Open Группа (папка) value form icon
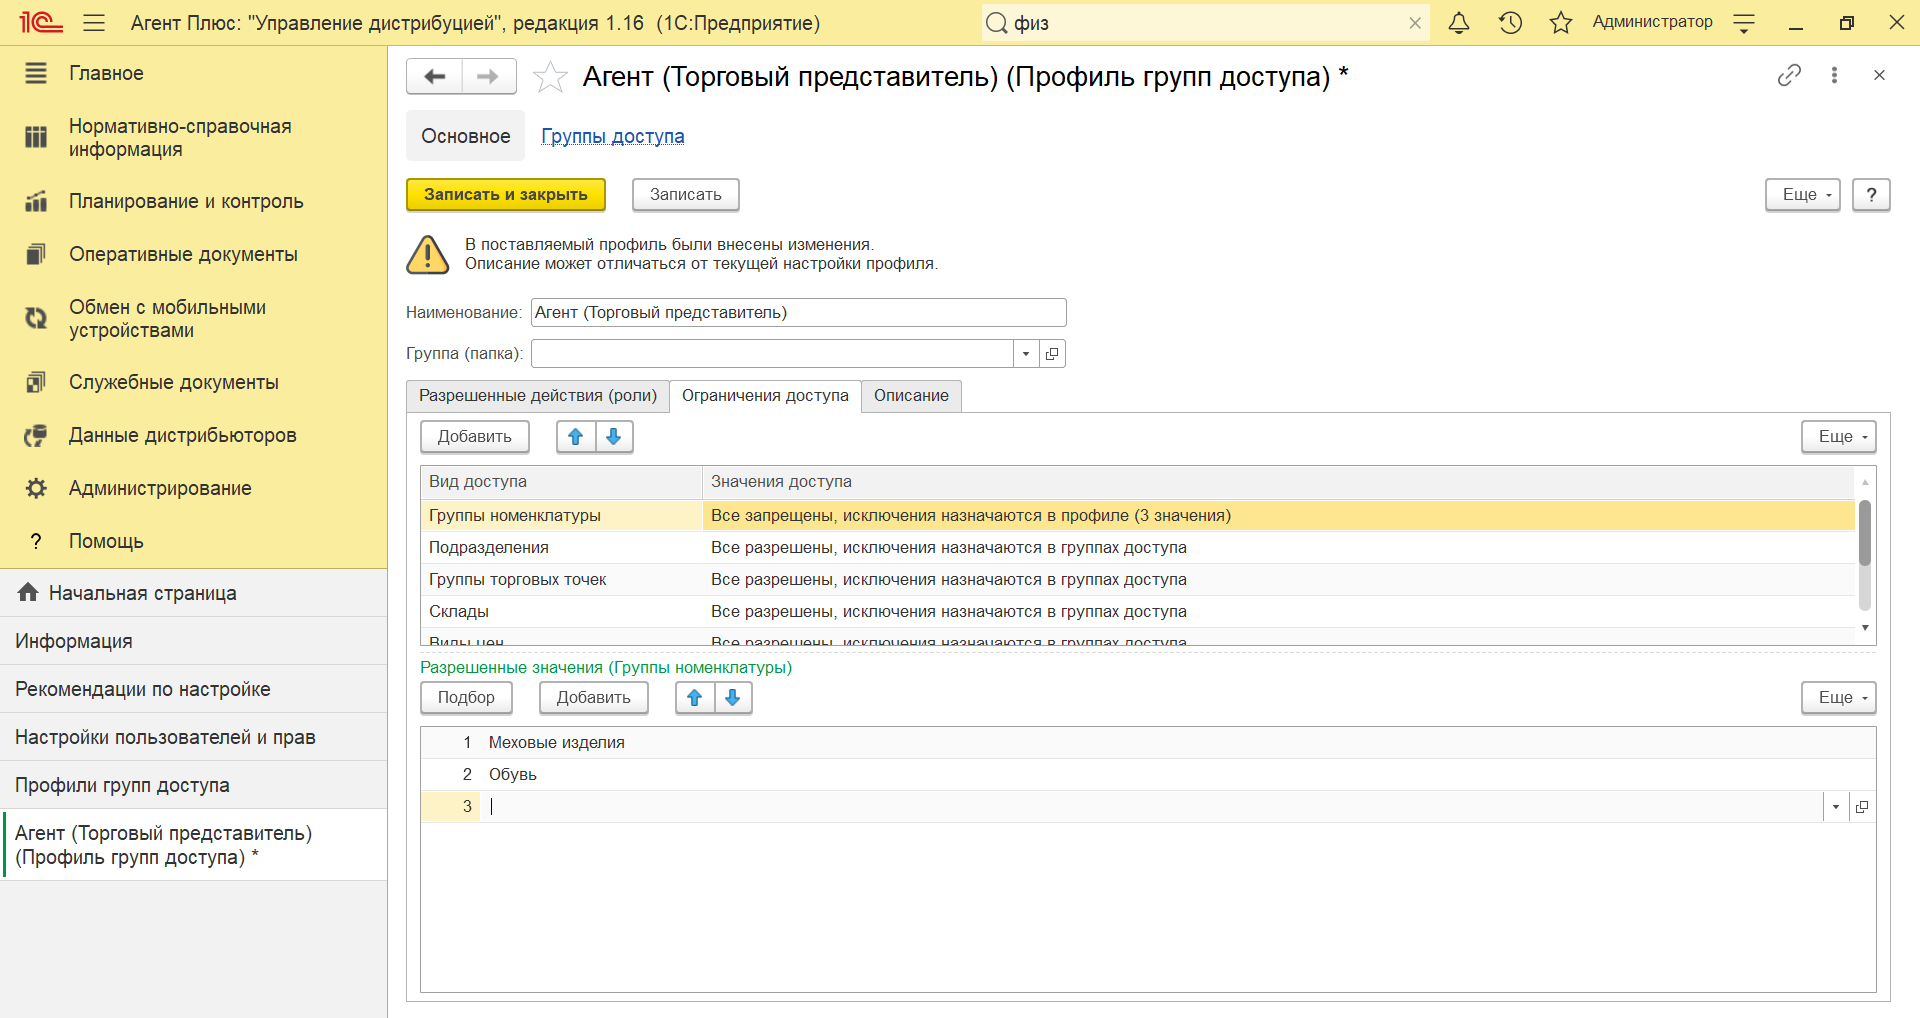The width and height of the screenshot is (1920, 1018). pyautogui.click(x=1052, y=354)
